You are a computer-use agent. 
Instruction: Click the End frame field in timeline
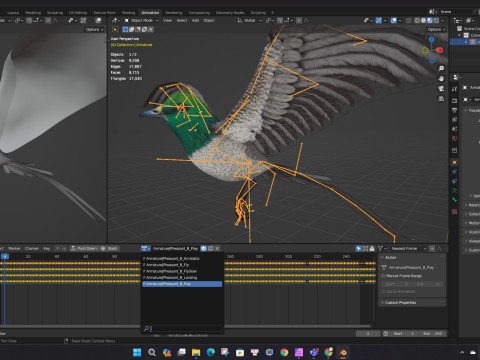pyautogui.click(x=433, y=333)
